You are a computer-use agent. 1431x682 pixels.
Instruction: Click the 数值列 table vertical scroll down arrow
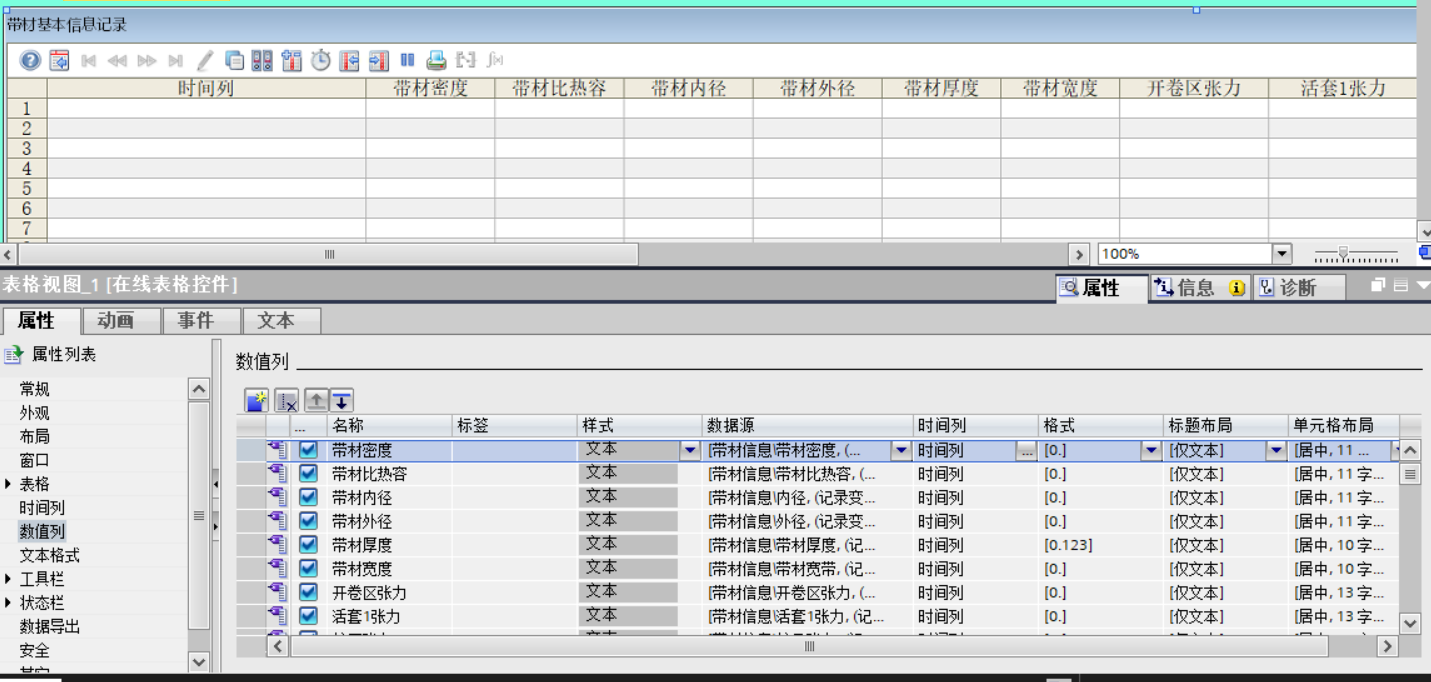(x=1410, y=623)
